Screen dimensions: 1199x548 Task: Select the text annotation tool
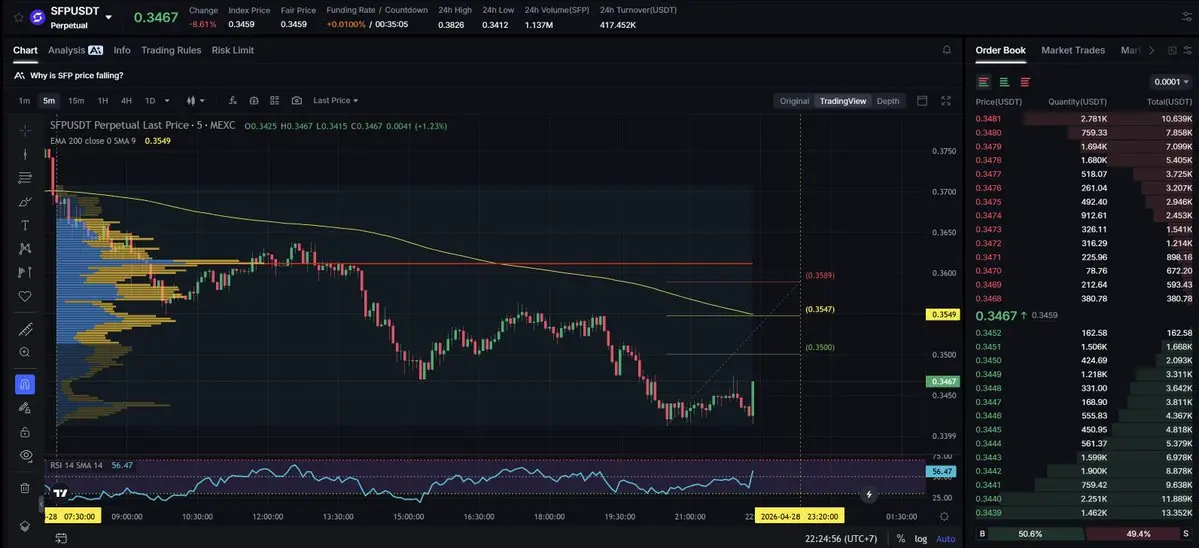click(x=24, y=225)
